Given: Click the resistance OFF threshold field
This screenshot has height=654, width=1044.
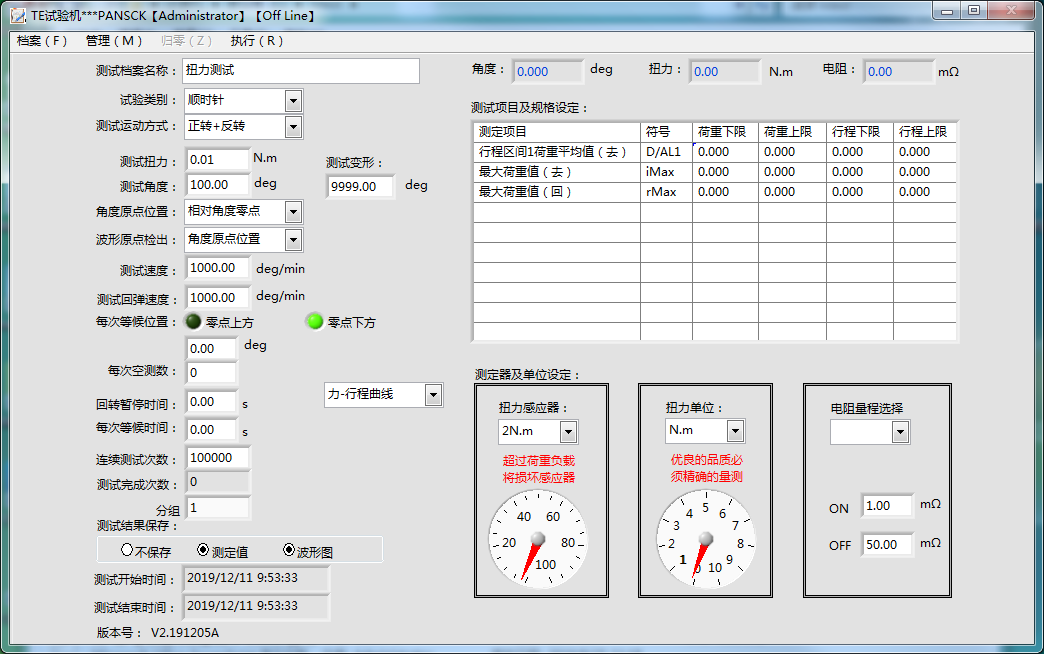Looking at the screenshot, I should coord(887,545).
